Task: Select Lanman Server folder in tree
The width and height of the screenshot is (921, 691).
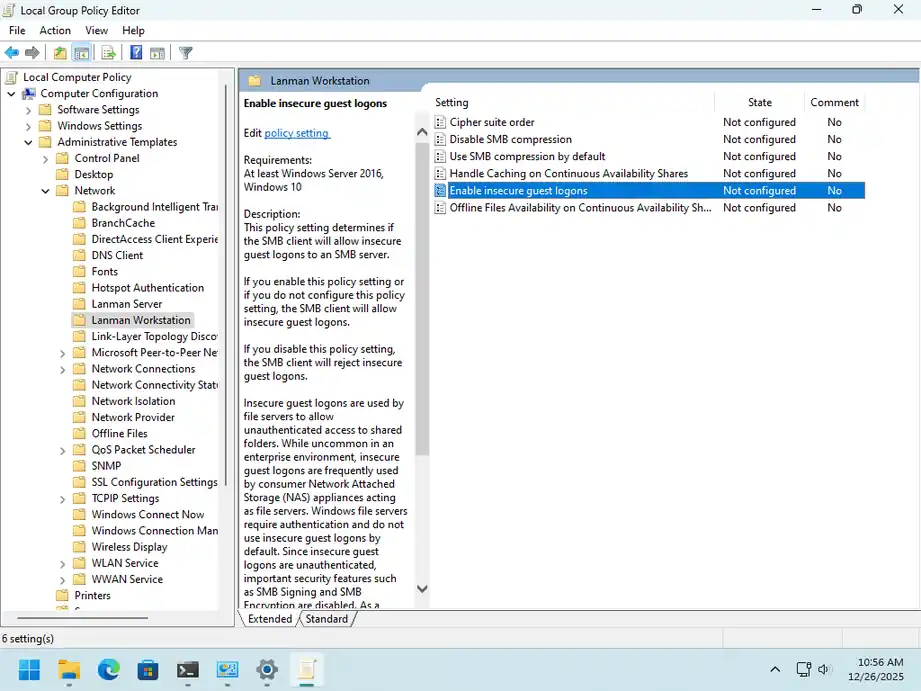Action: (126, 304)
